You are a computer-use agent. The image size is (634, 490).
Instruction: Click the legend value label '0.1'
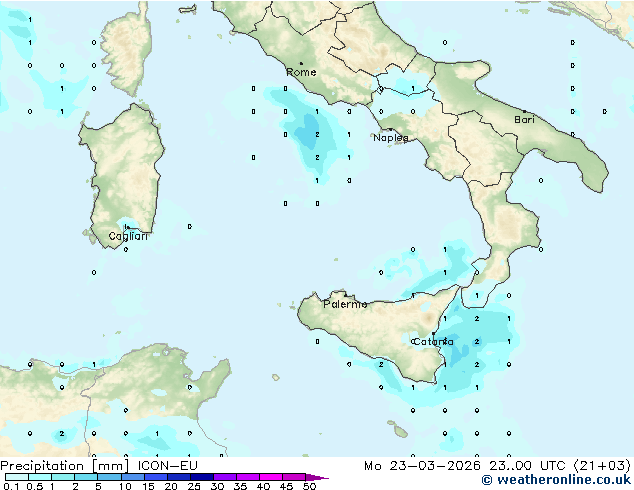pyautogui.click(x=11, y=486)
